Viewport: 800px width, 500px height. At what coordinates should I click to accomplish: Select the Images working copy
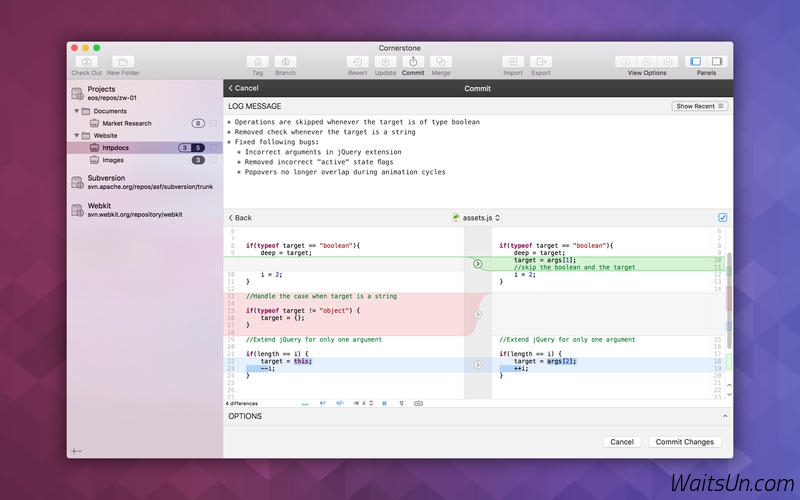[x=113, y=160]
